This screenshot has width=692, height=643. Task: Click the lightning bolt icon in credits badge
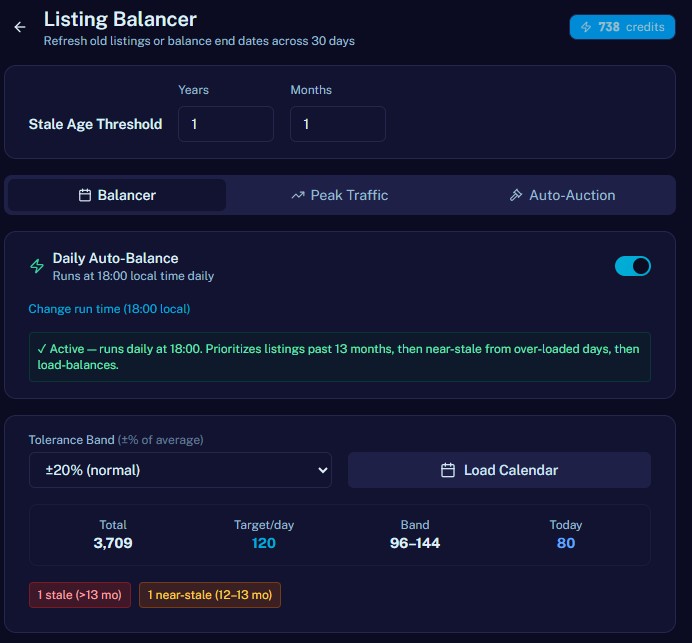(x=586, y=27)
